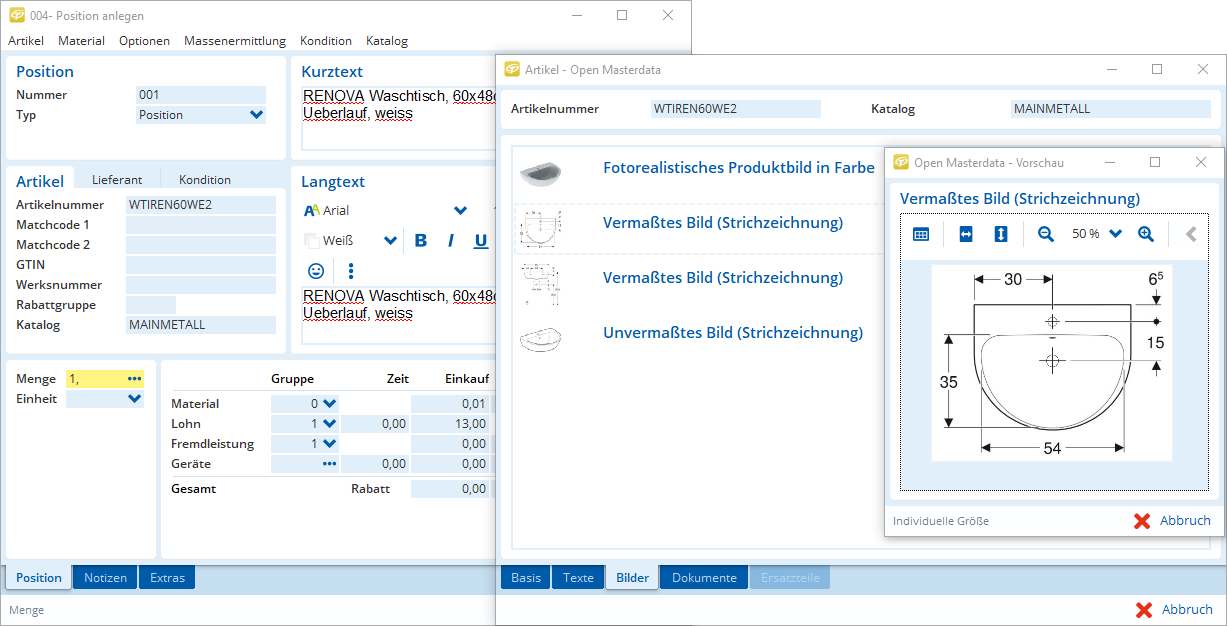The width and height of the screenshot is (1227, 626).
Task: Open the Massenermittlung menu
Action: coord(235,41)
